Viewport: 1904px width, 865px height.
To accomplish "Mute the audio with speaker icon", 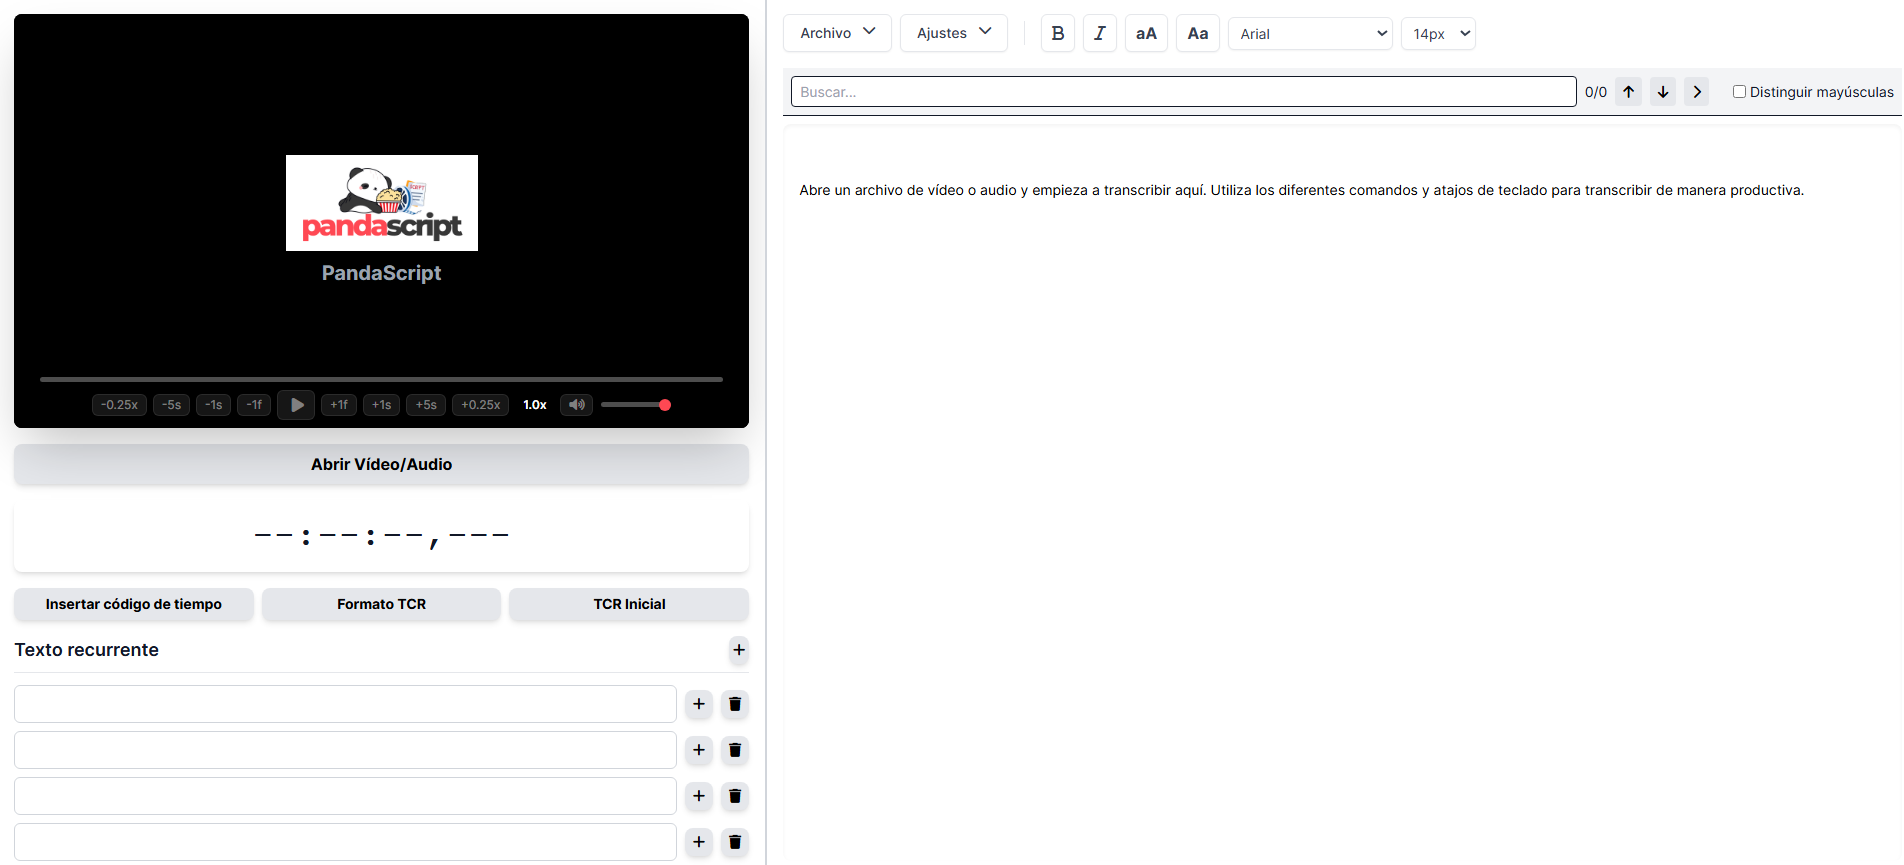I will tap(576, 405).
